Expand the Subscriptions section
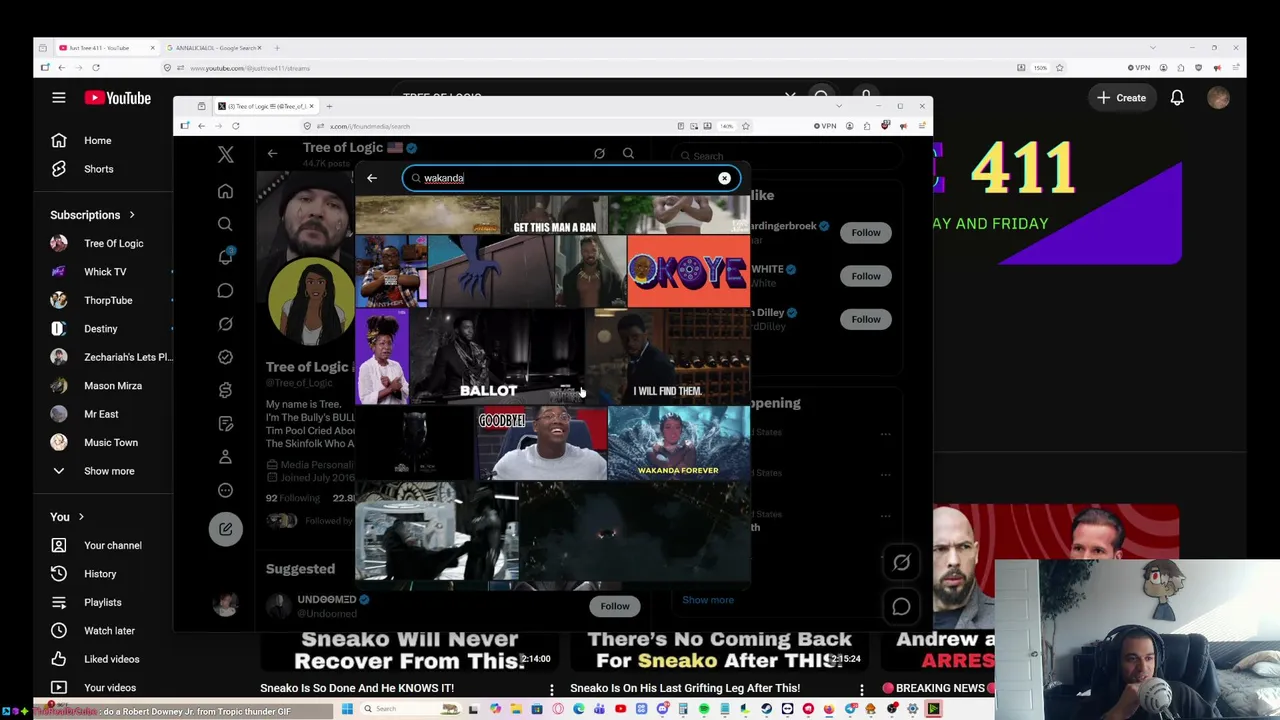Screen dimensions: 1280x720 click(x=93, y=215)
